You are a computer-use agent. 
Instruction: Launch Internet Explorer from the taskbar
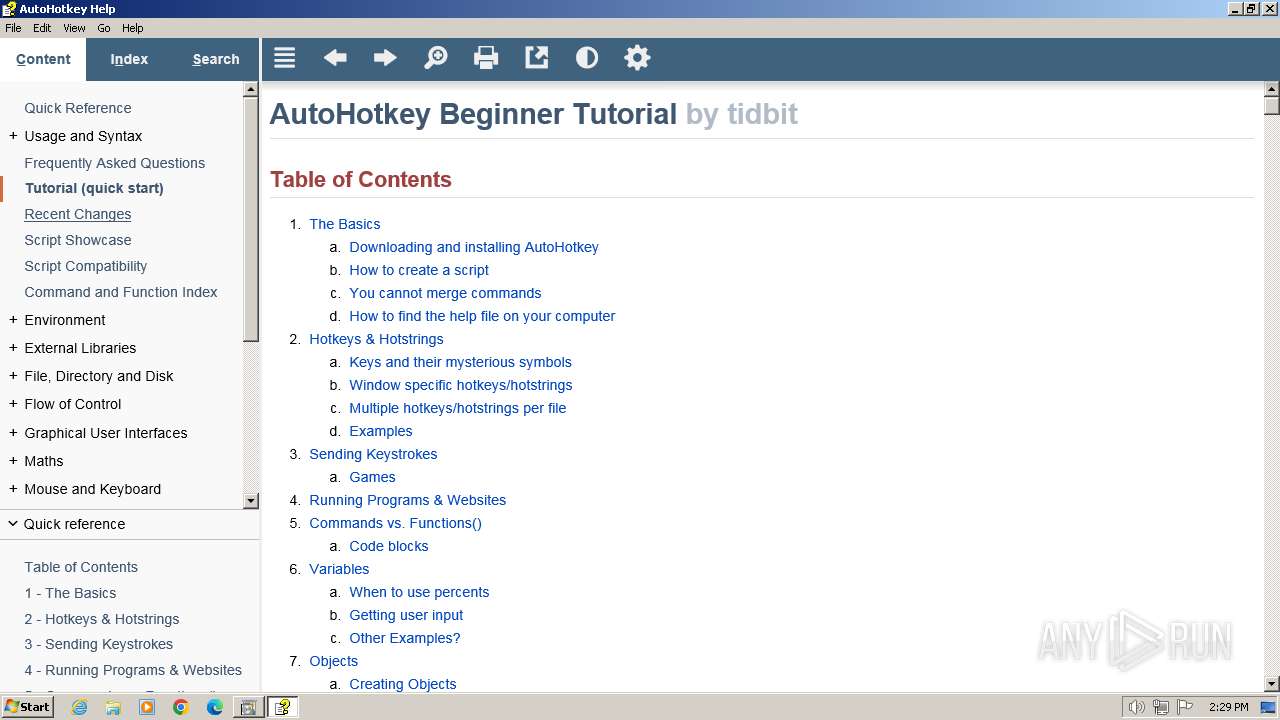(79, 707)
